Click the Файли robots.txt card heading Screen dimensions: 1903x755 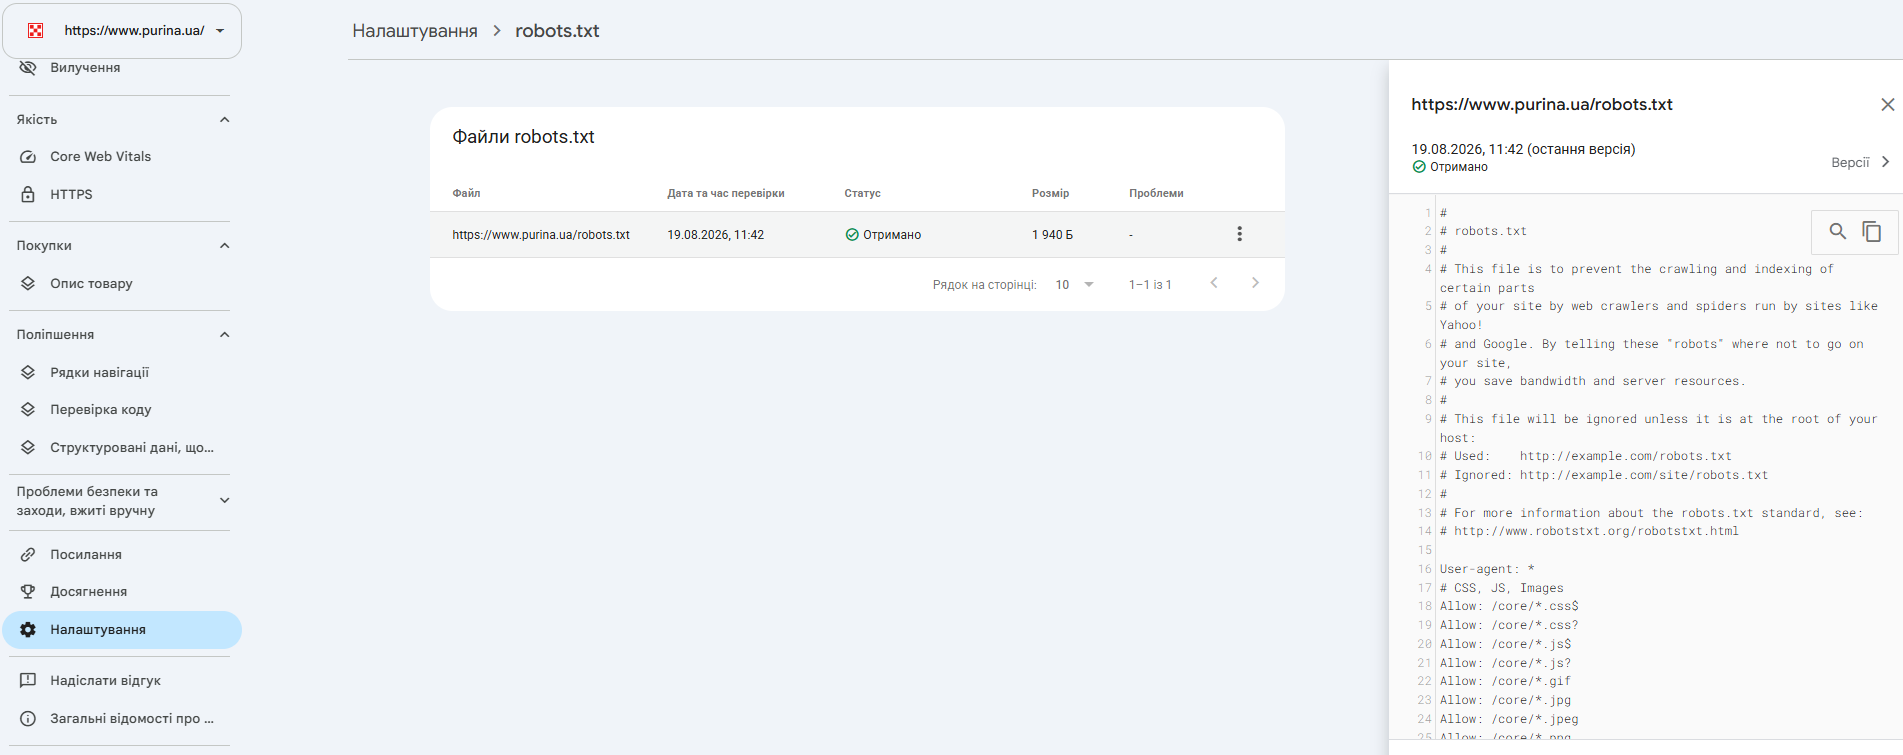(523, 137)
